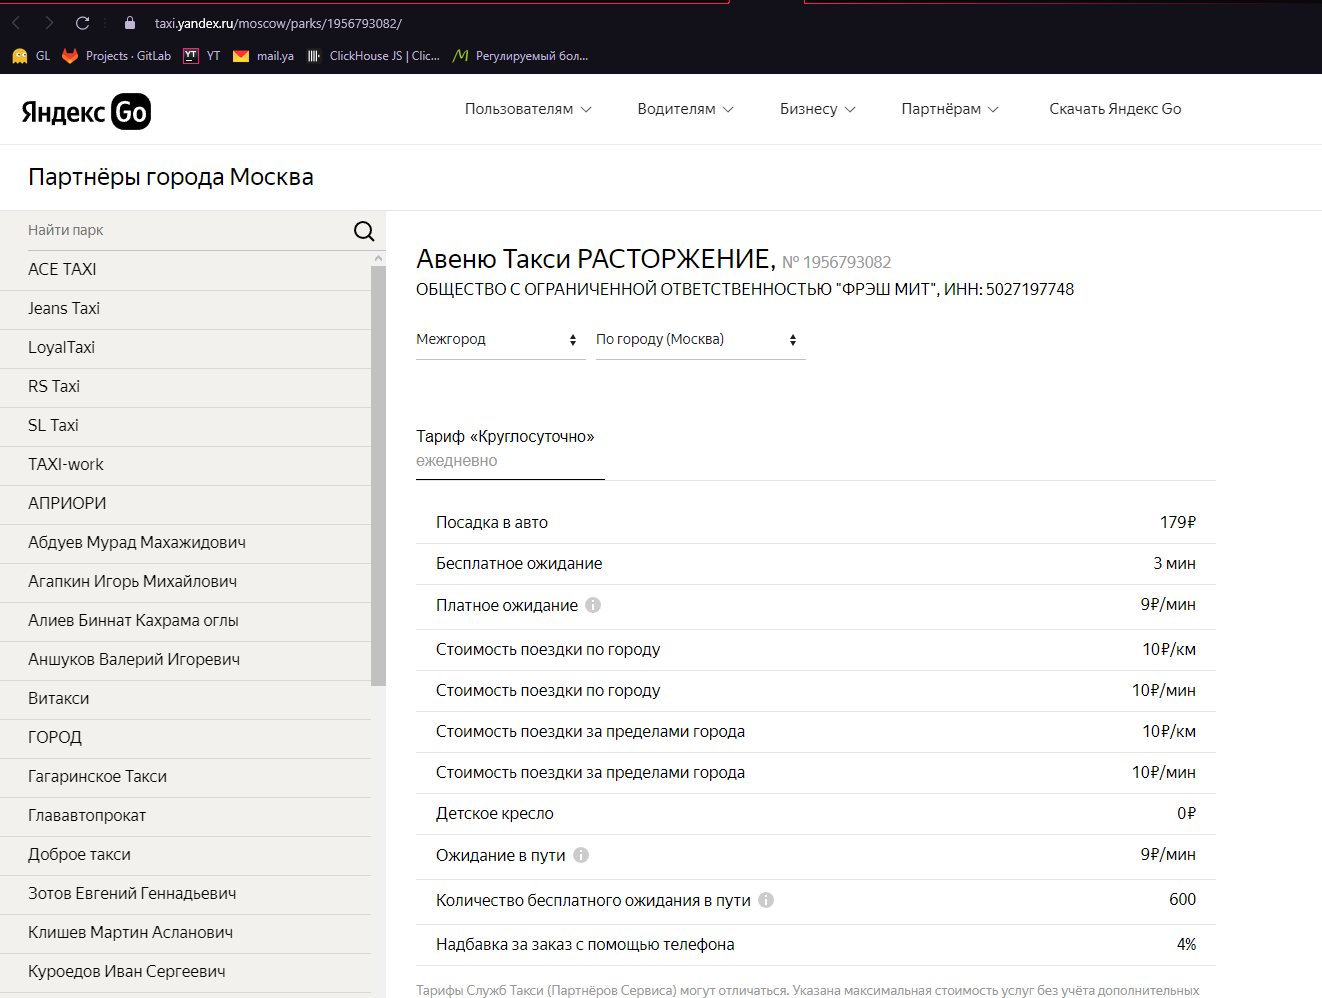
Task: Click info icon next to Платное ожидание
Action: (593, 605)
